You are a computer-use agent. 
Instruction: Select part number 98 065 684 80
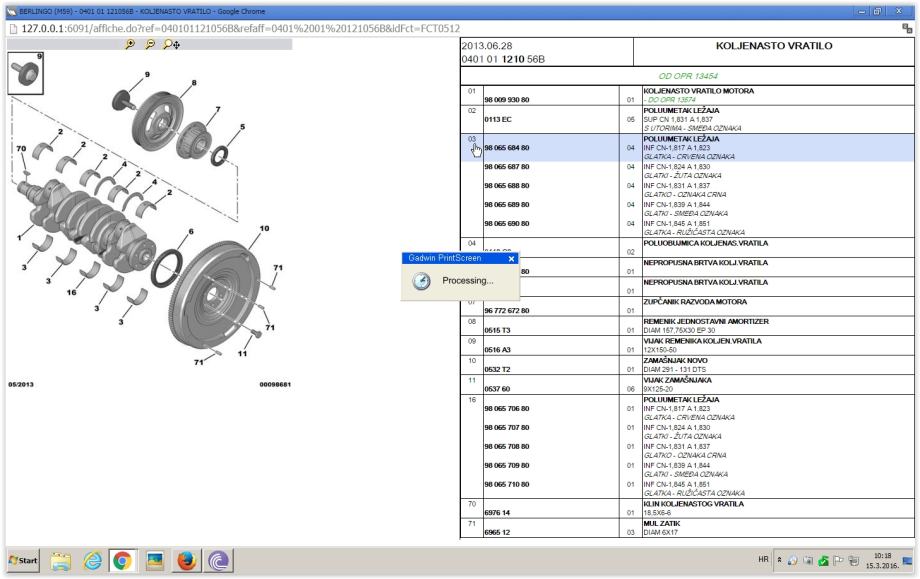506,148
